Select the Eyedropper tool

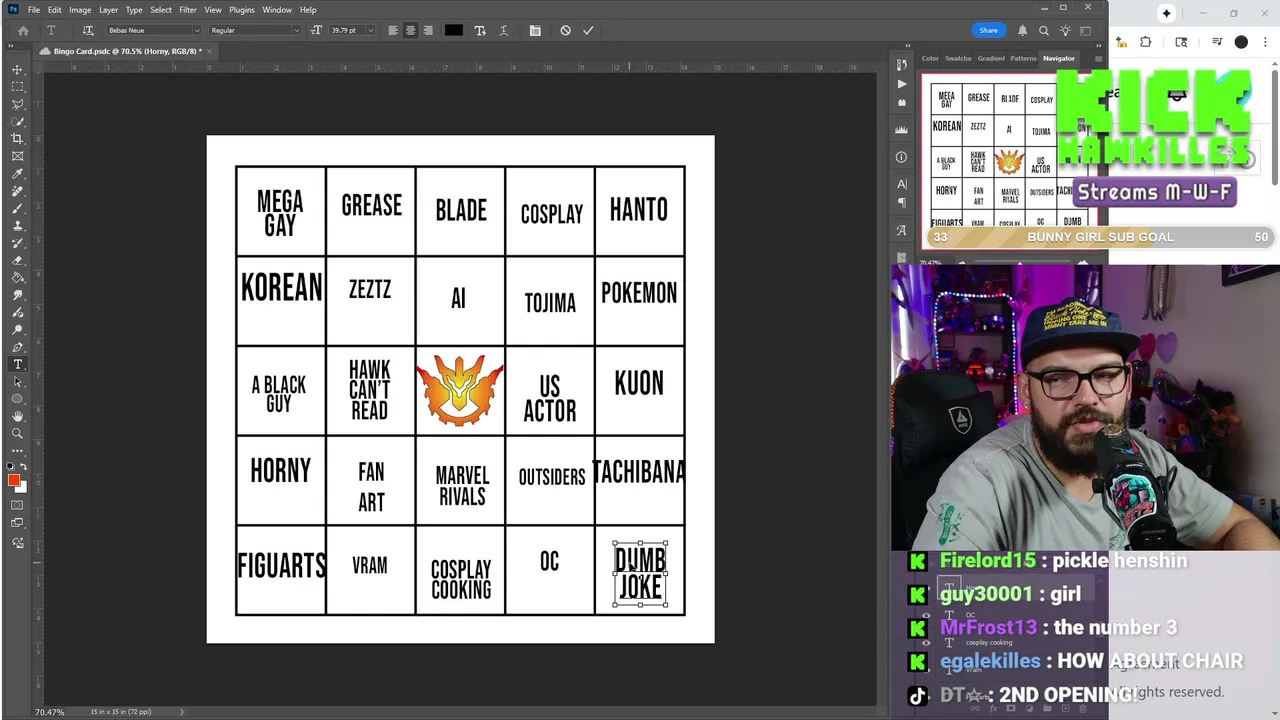[18, 174]
